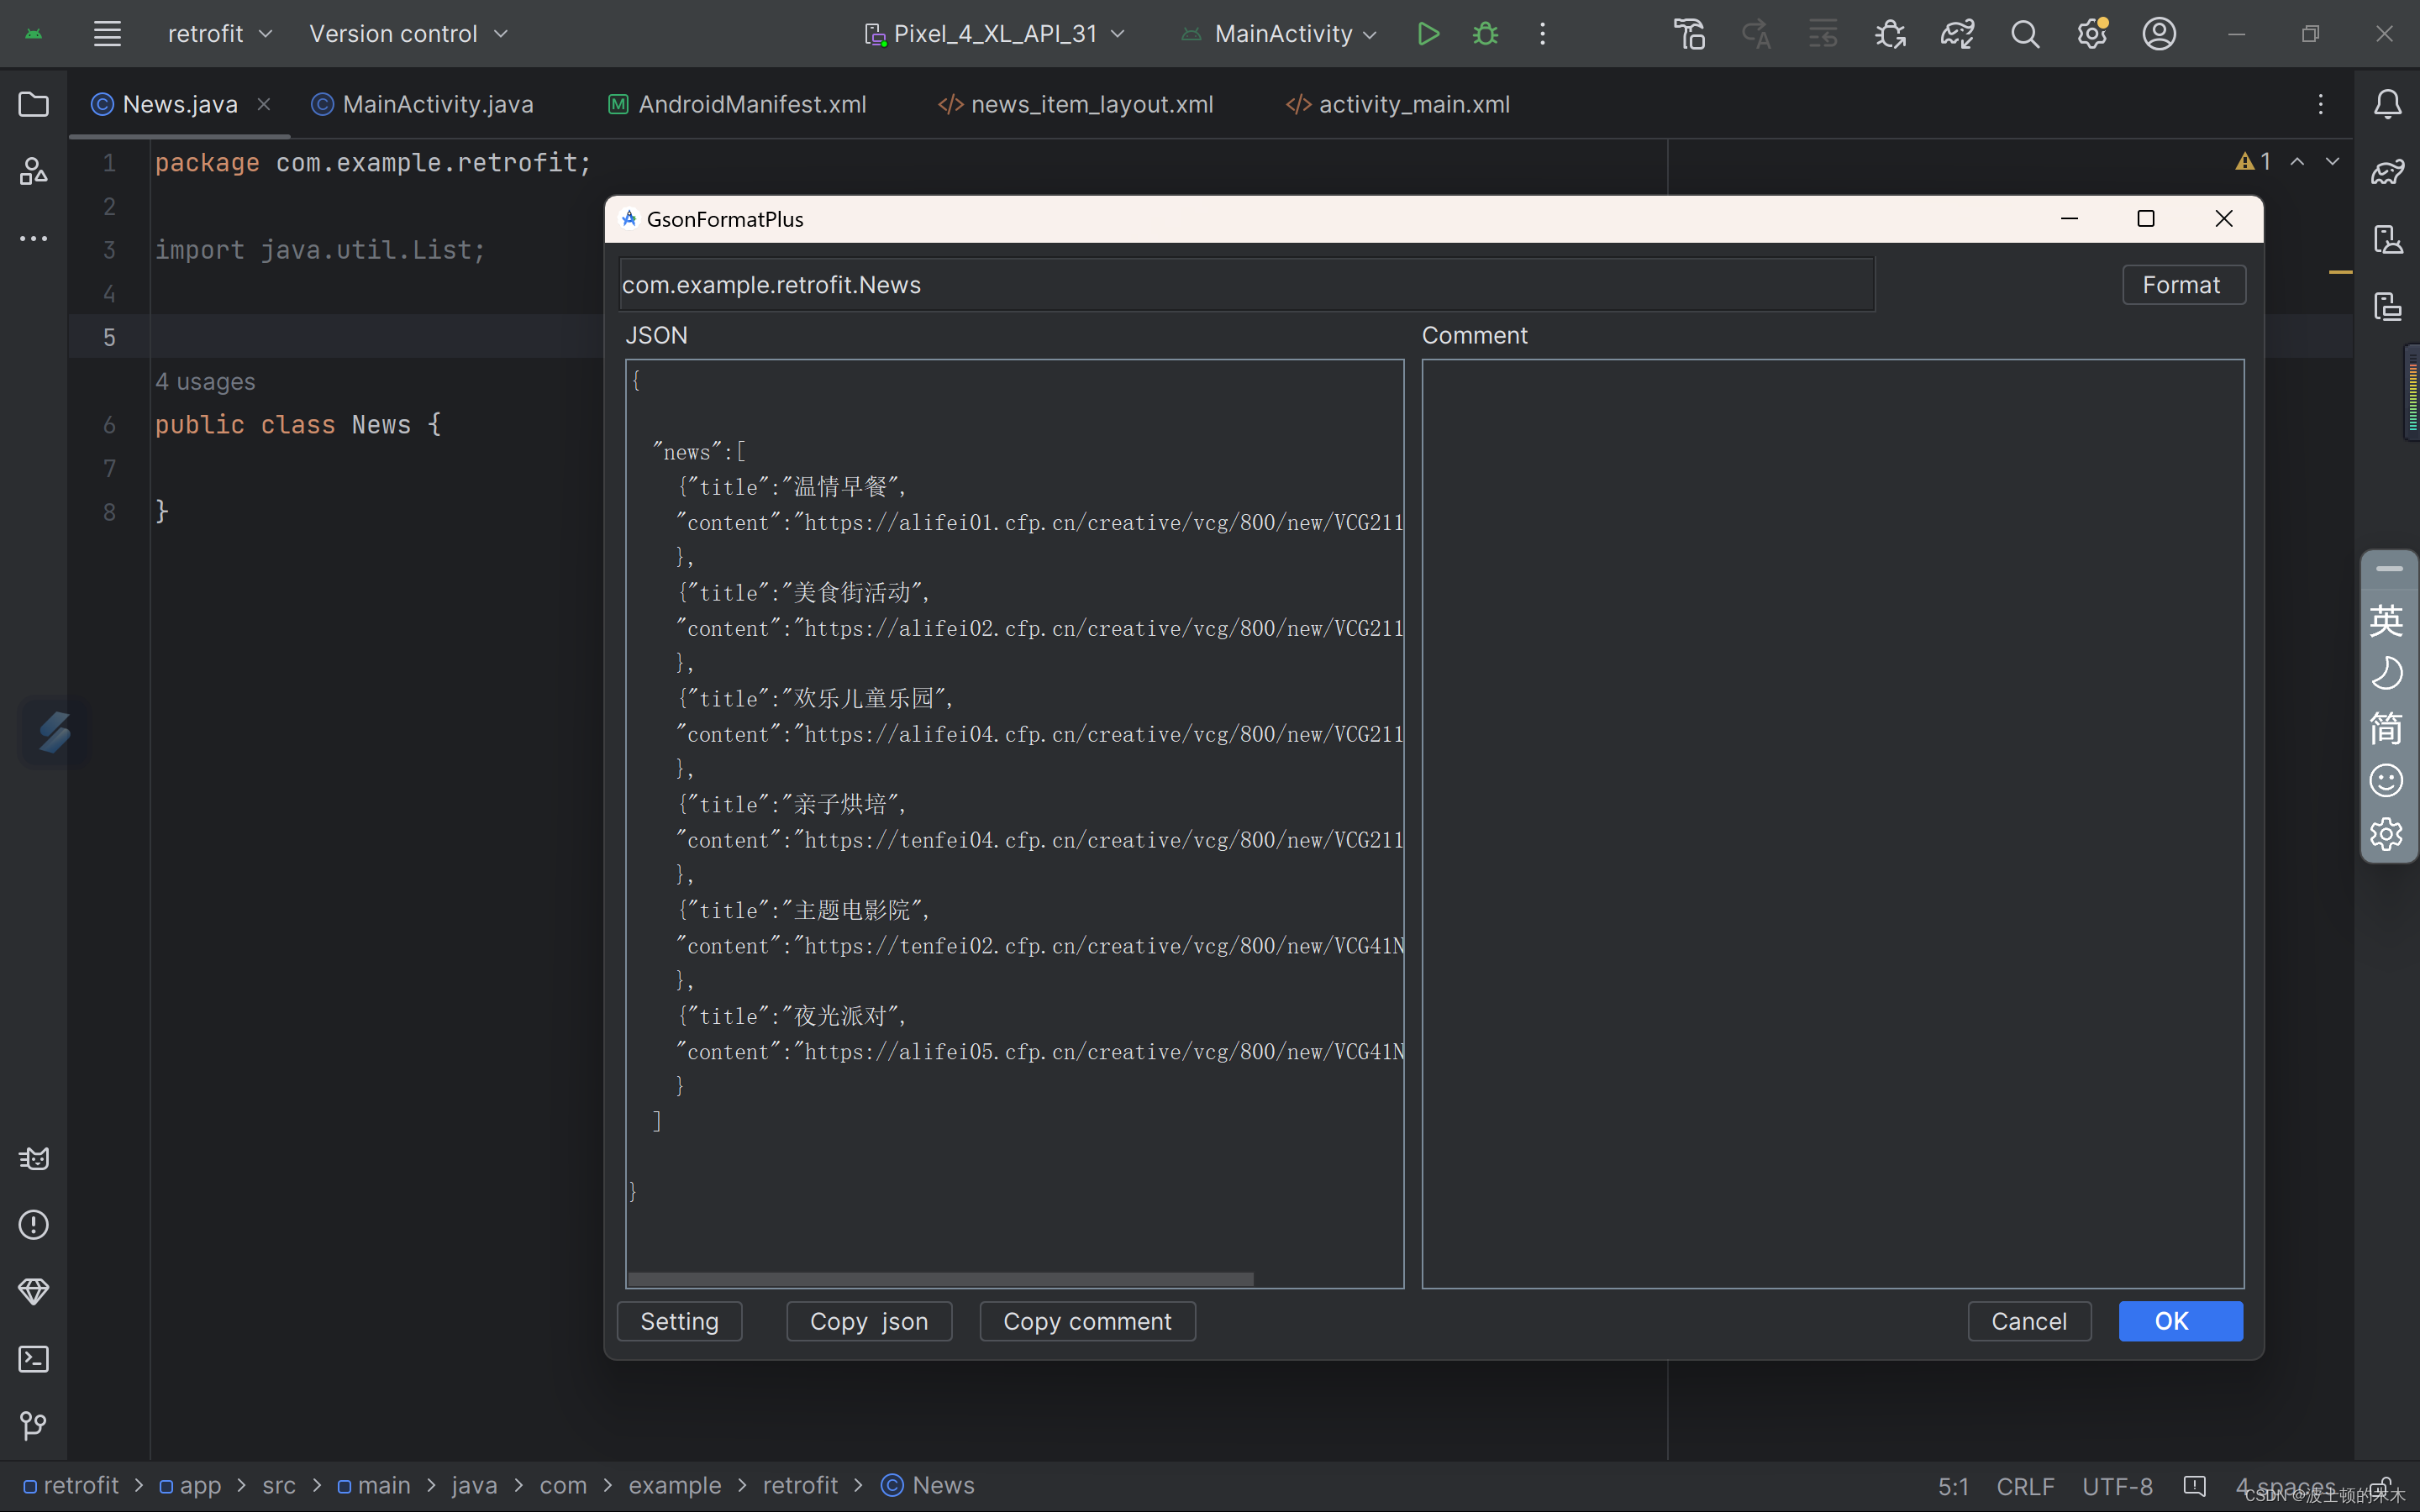Expand the Version control dropdown
Image resolution: width=2420 pixels, height=1512 pixels.
(x=408, y=34)
